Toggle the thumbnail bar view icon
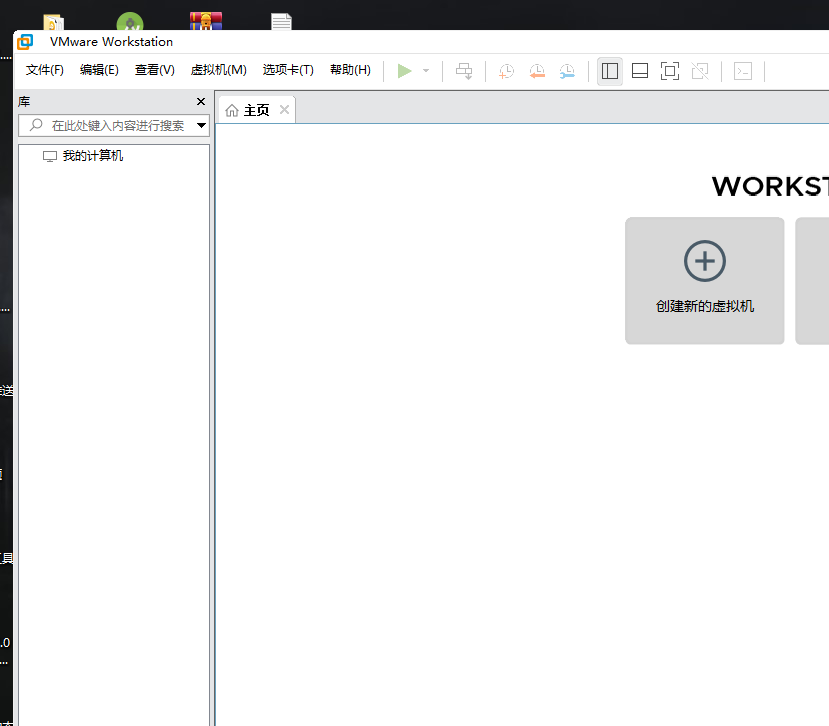Viewport: 829px width, 726px height. coord(640,71)
